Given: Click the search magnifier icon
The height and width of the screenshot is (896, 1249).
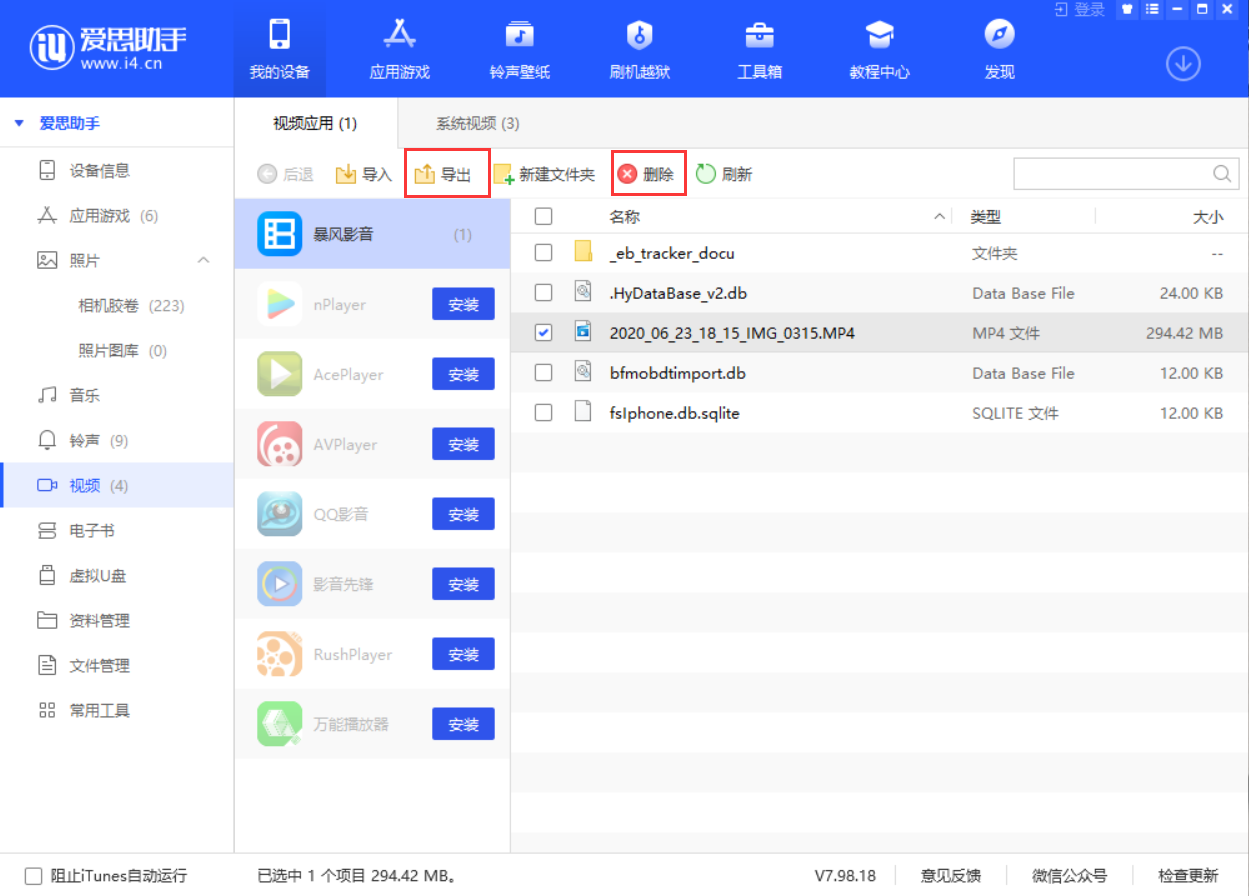Looking at the screenshot, I should pyautogui.click(x=1222, y=174).
